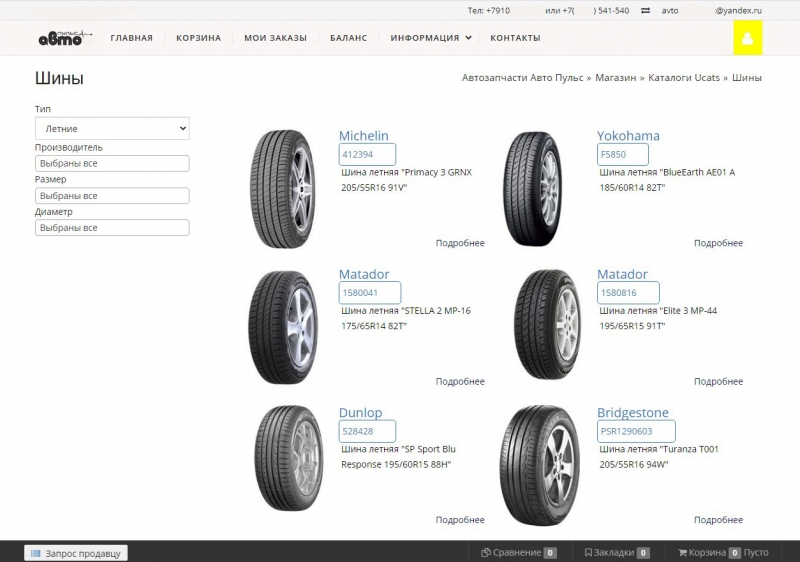Screen dimensions: 800x562
Task: Open the Размер selector
Action: pos(112,196)
